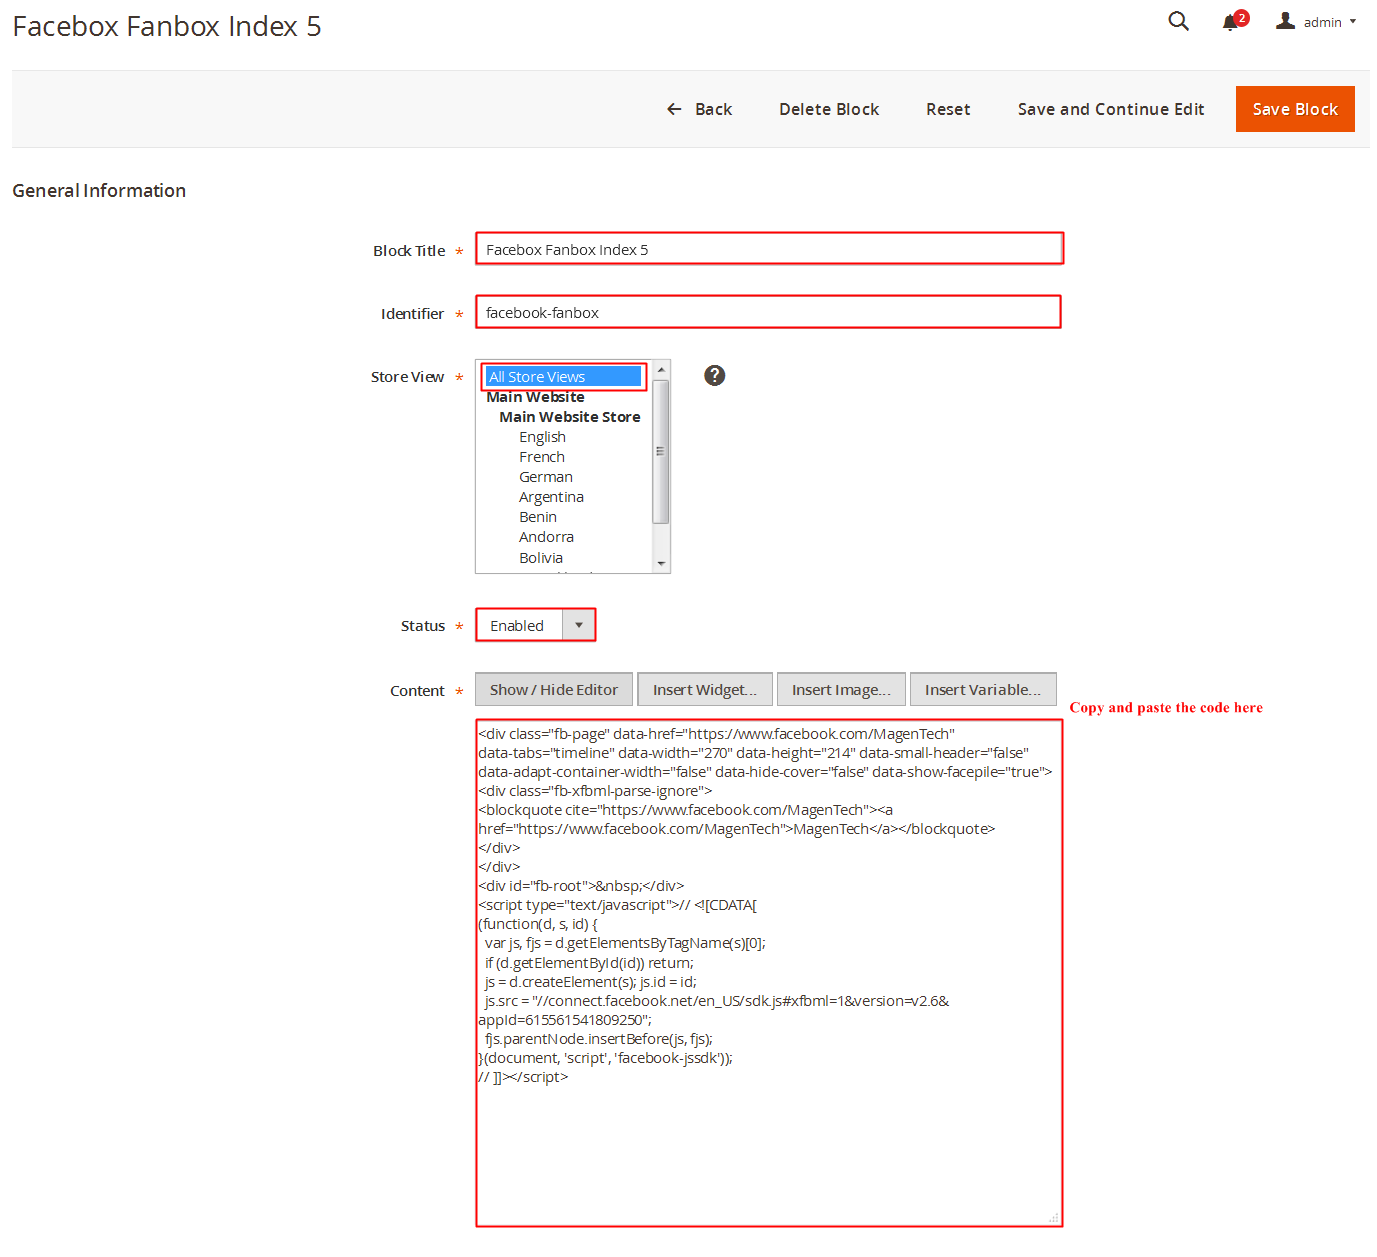This screenshot has height=1257, width=1377.
Task: Click inside the Content code textarea
Action: pyautogui.click(x=769, y=972)
